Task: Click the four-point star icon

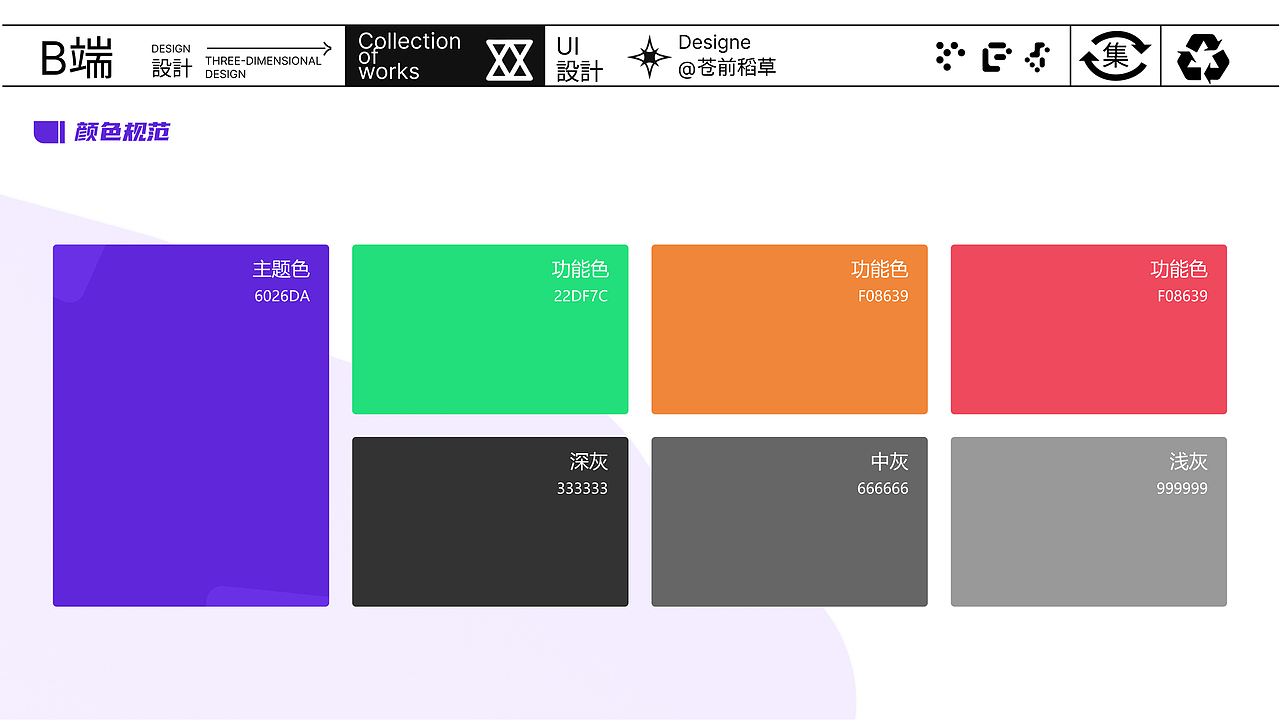Action: 649,57
